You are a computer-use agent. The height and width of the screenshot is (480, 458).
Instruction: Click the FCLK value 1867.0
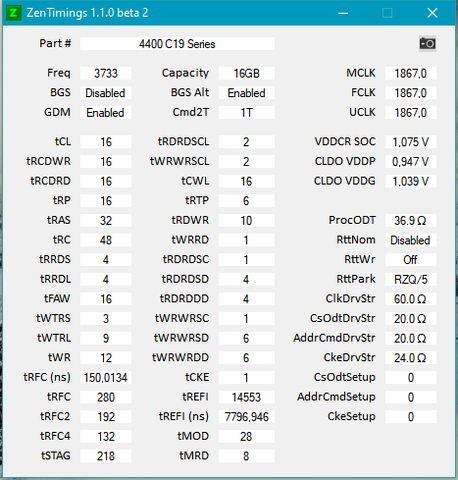(x=411, y=93)
